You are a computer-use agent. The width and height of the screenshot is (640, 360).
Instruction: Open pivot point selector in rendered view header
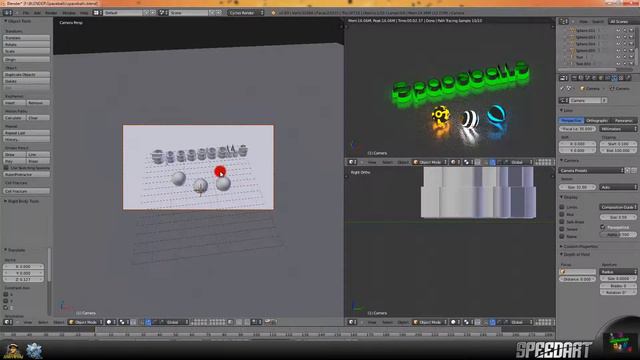[x=468, y=162]
